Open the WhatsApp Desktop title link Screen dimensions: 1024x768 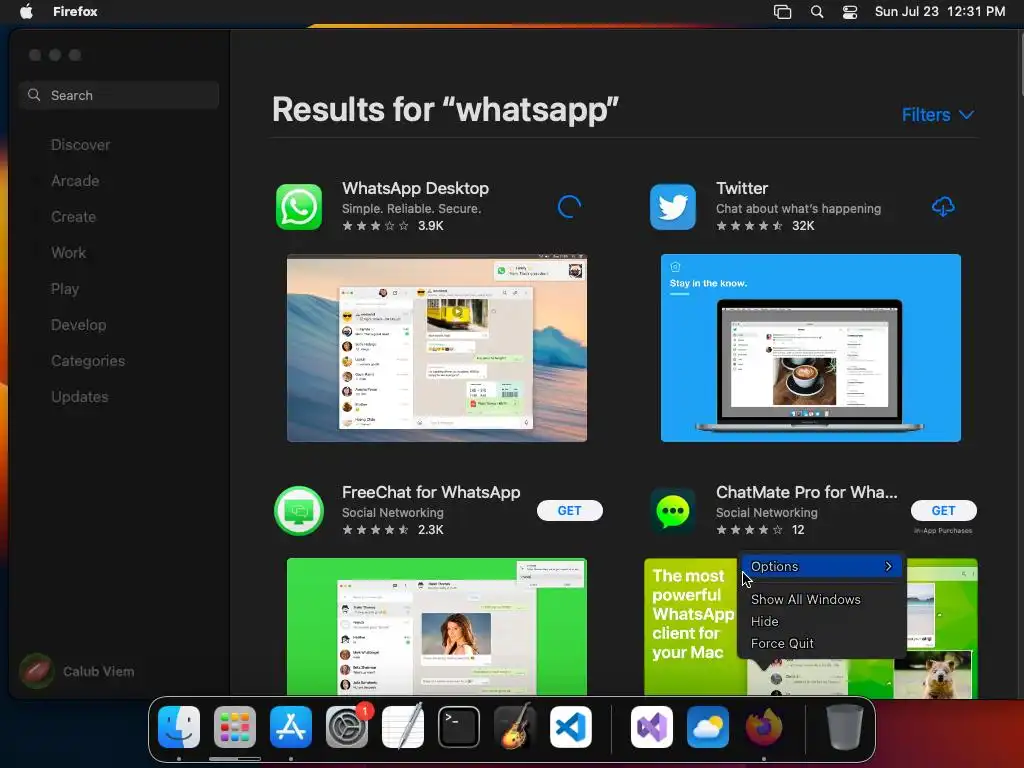point(415,188)
